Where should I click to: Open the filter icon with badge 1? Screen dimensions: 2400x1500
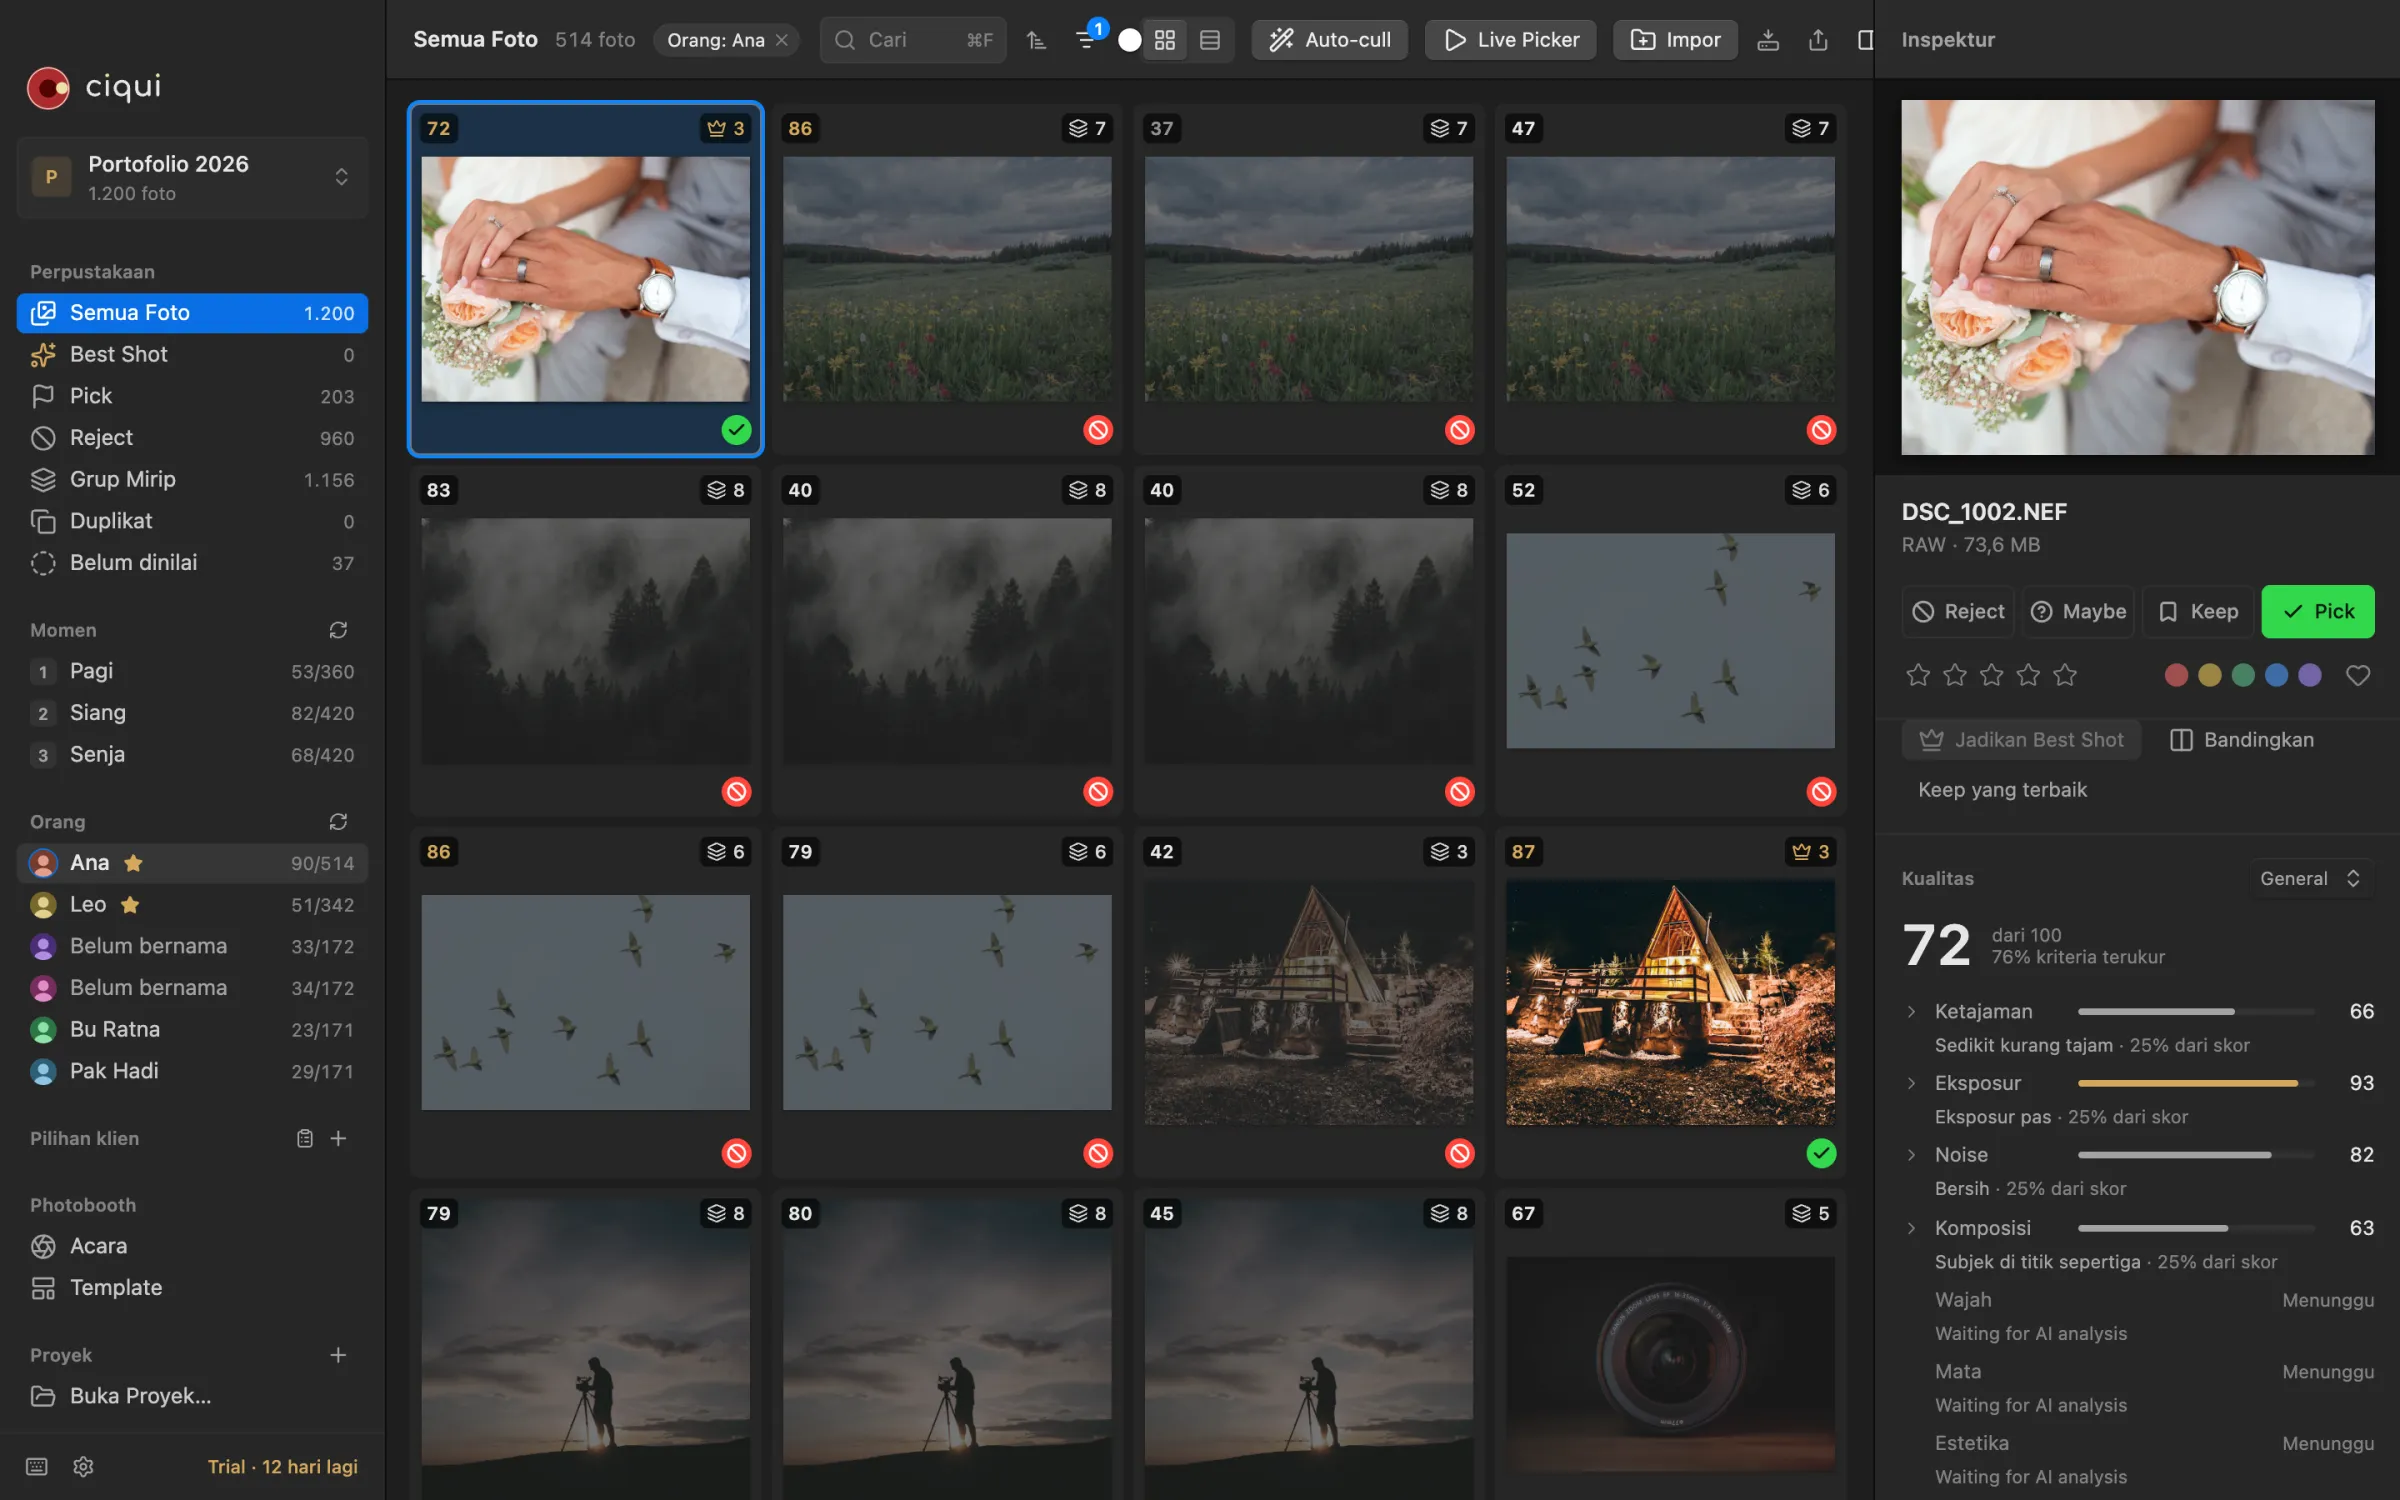1086,40
